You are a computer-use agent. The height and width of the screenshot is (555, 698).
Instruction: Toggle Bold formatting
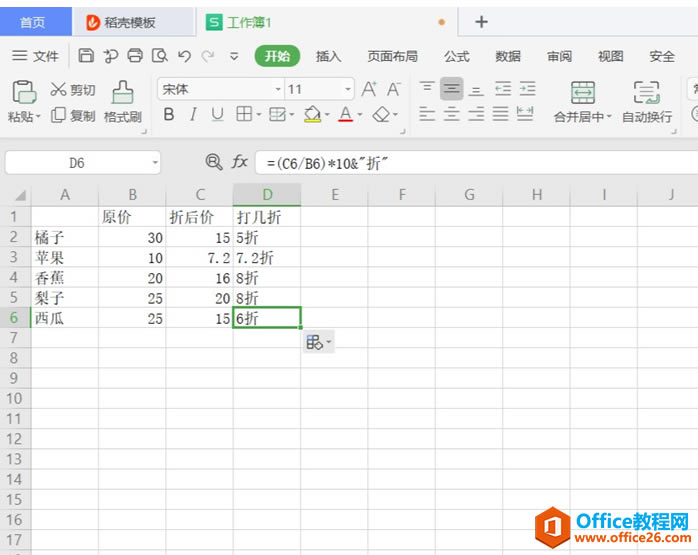coord(169,115)
